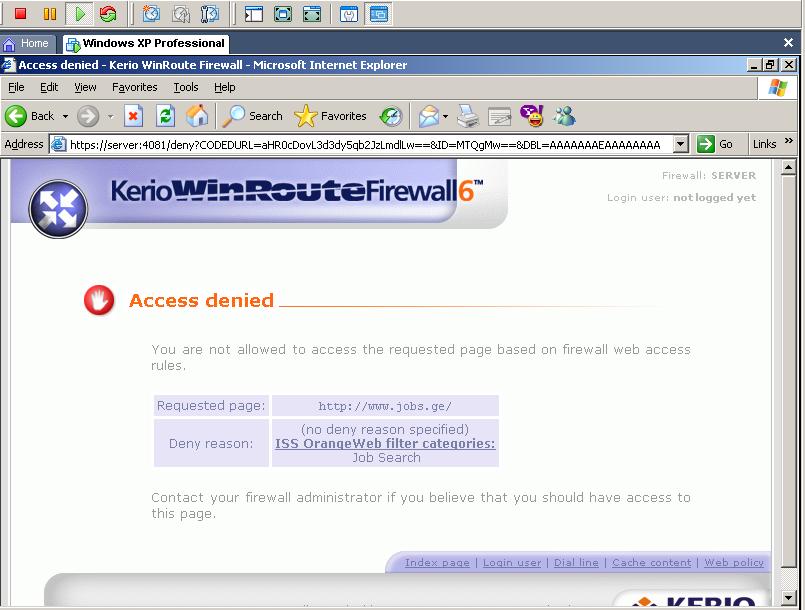Screen dimensions: 805x610
Task: Revert to the previous snapshot
Action: point(180,14)
